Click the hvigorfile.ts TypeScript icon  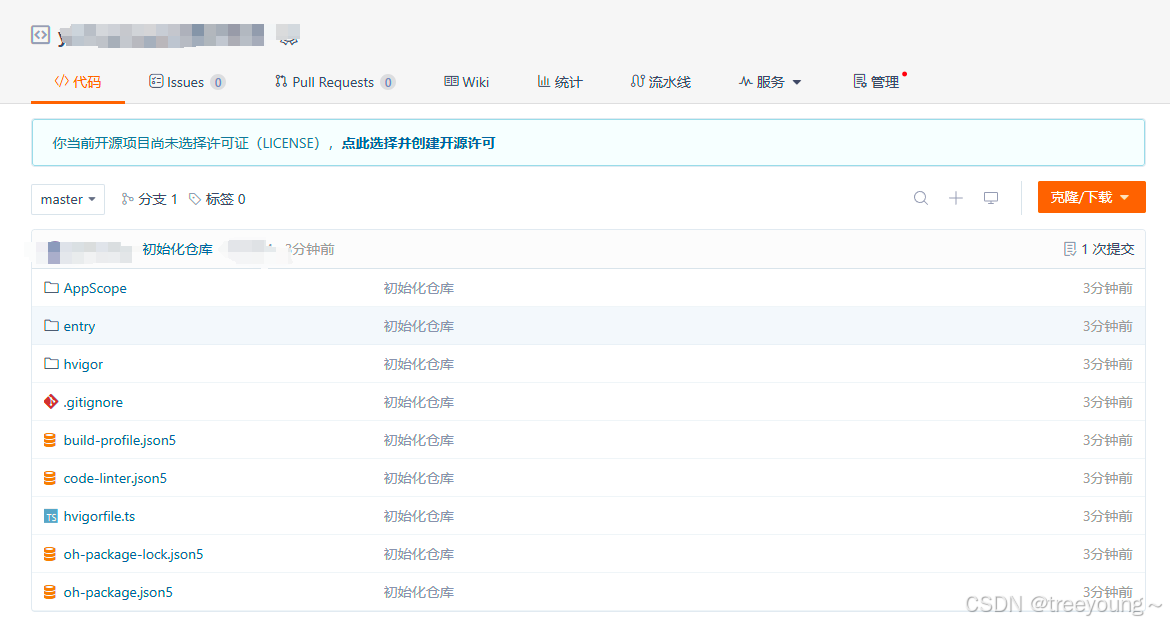pos(51,516)
